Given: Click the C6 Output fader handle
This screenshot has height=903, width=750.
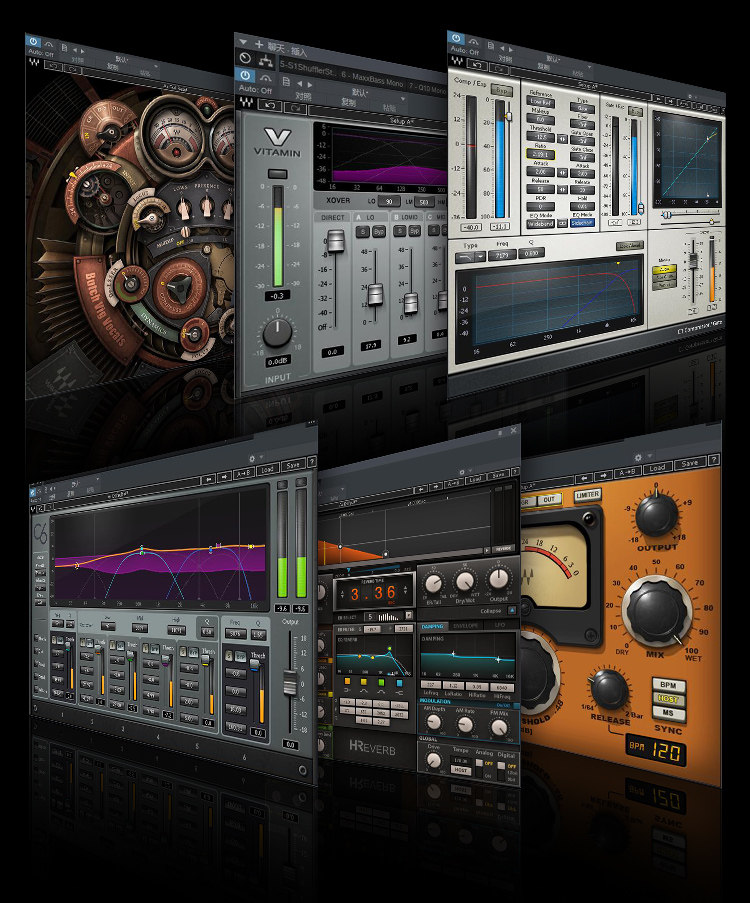Looking at the screenshot, I should click(290, 683).
